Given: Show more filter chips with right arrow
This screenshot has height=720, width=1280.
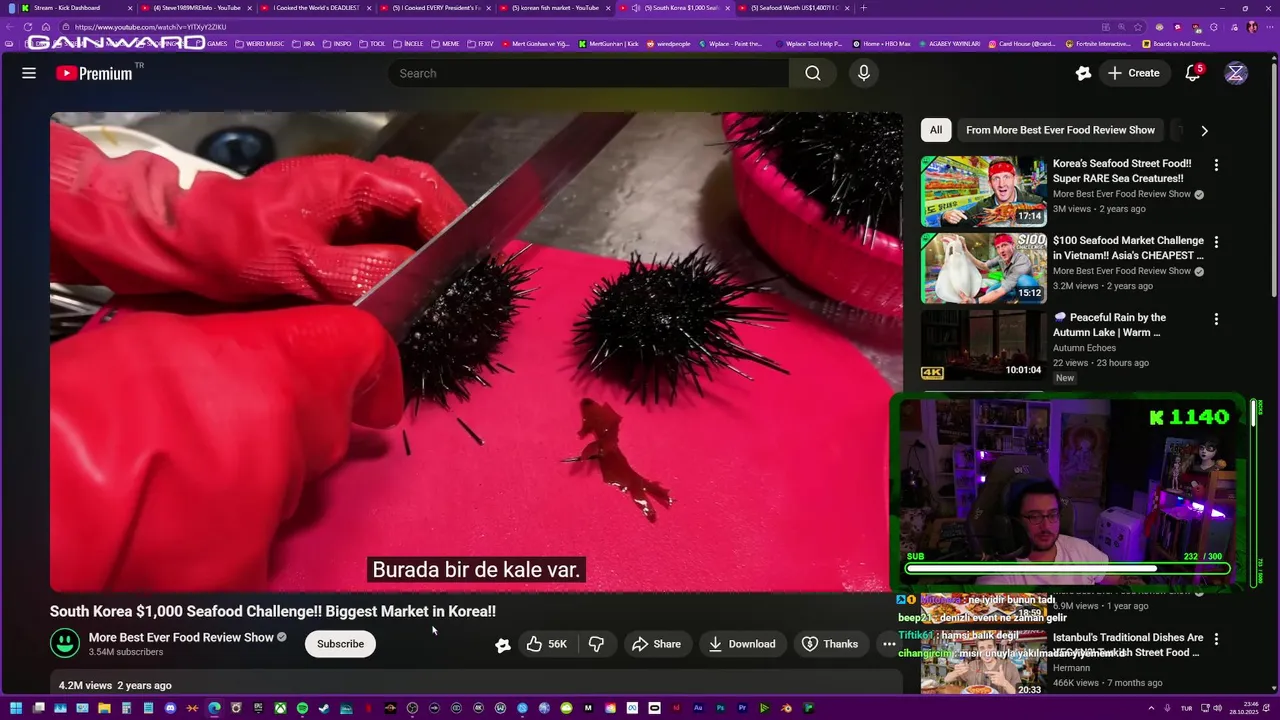Looking at the screenshot, I should coord(1204,130).
